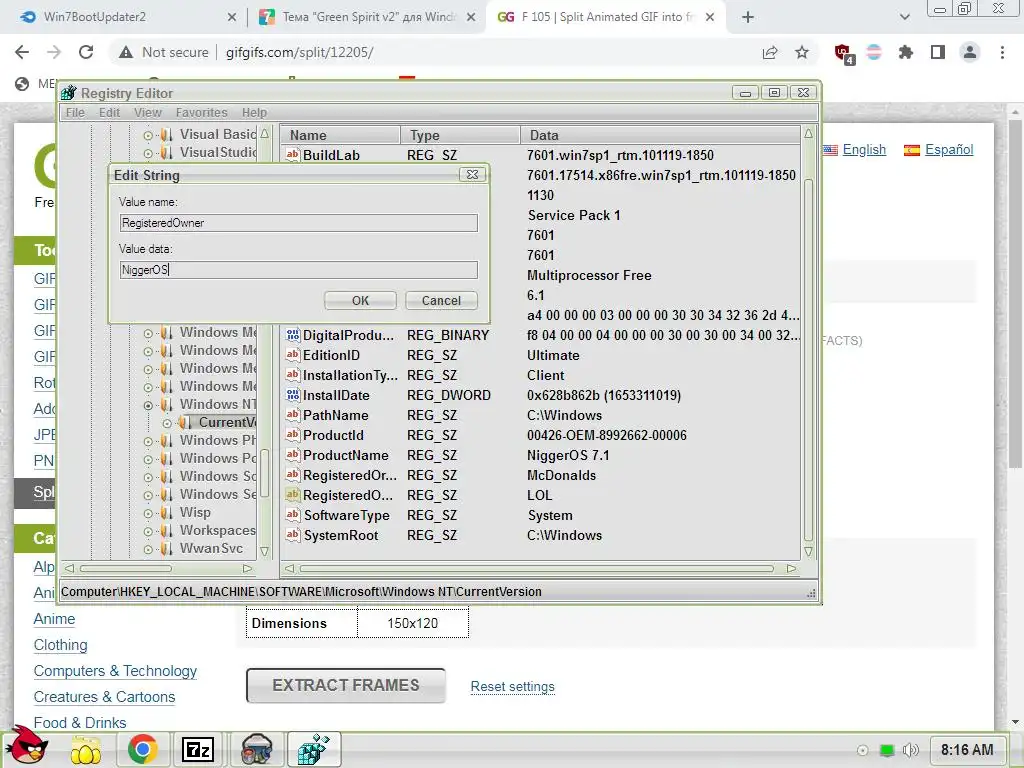
Task: Click the SystemRoot value icon
Action: pos(293,536)
